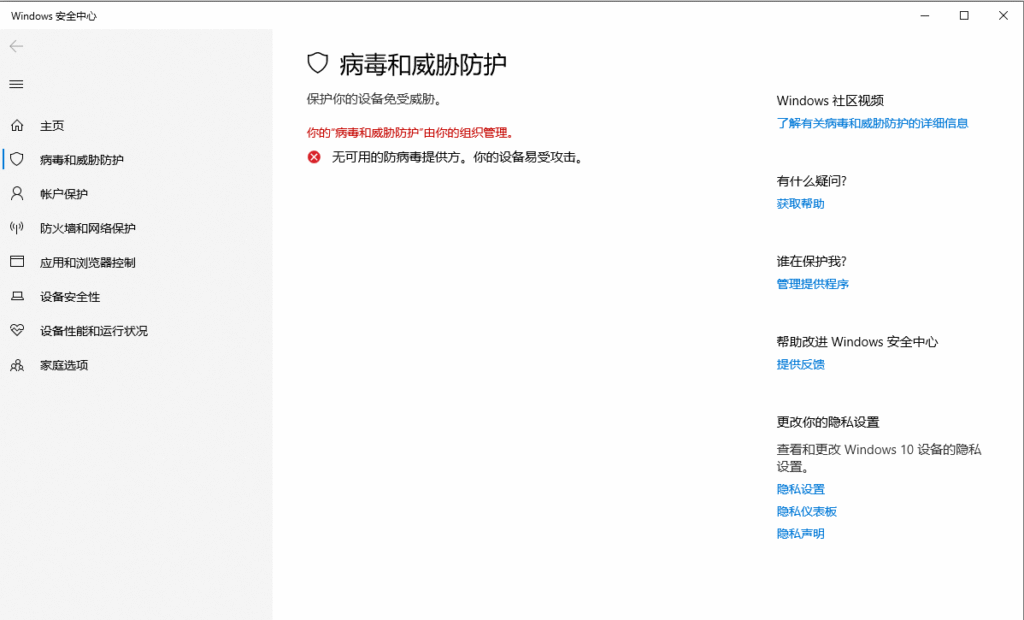
Task: Click the family icon for 家庭选项
Action: coord(17,365)
